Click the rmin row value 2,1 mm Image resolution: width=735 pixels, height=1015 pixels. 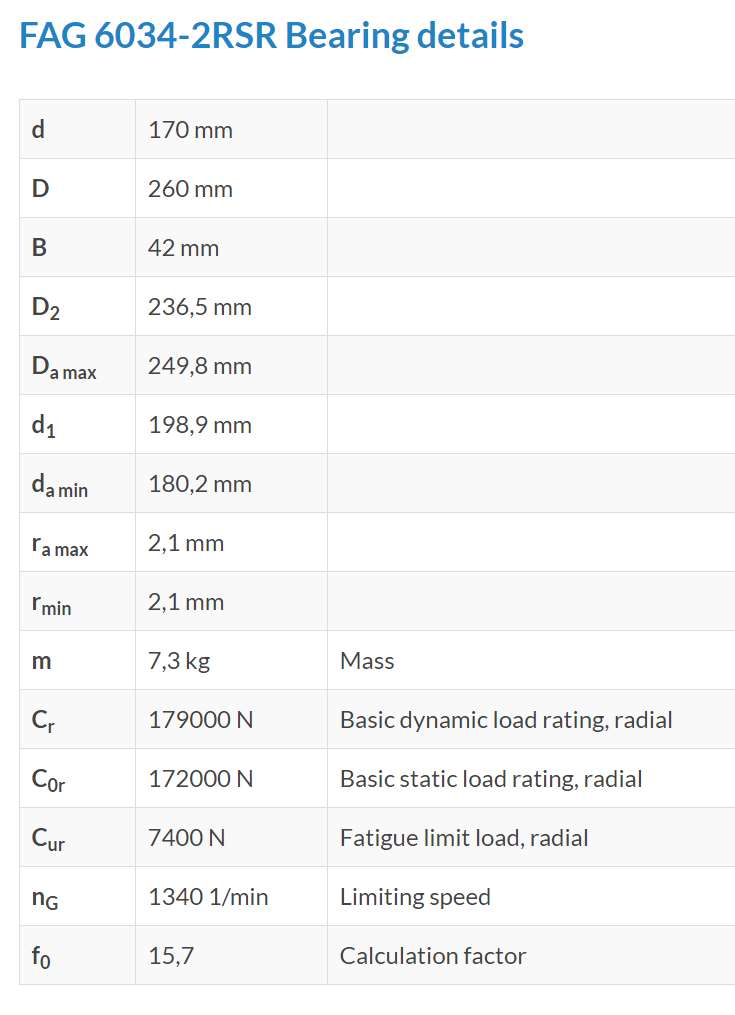tap(186, 602)
